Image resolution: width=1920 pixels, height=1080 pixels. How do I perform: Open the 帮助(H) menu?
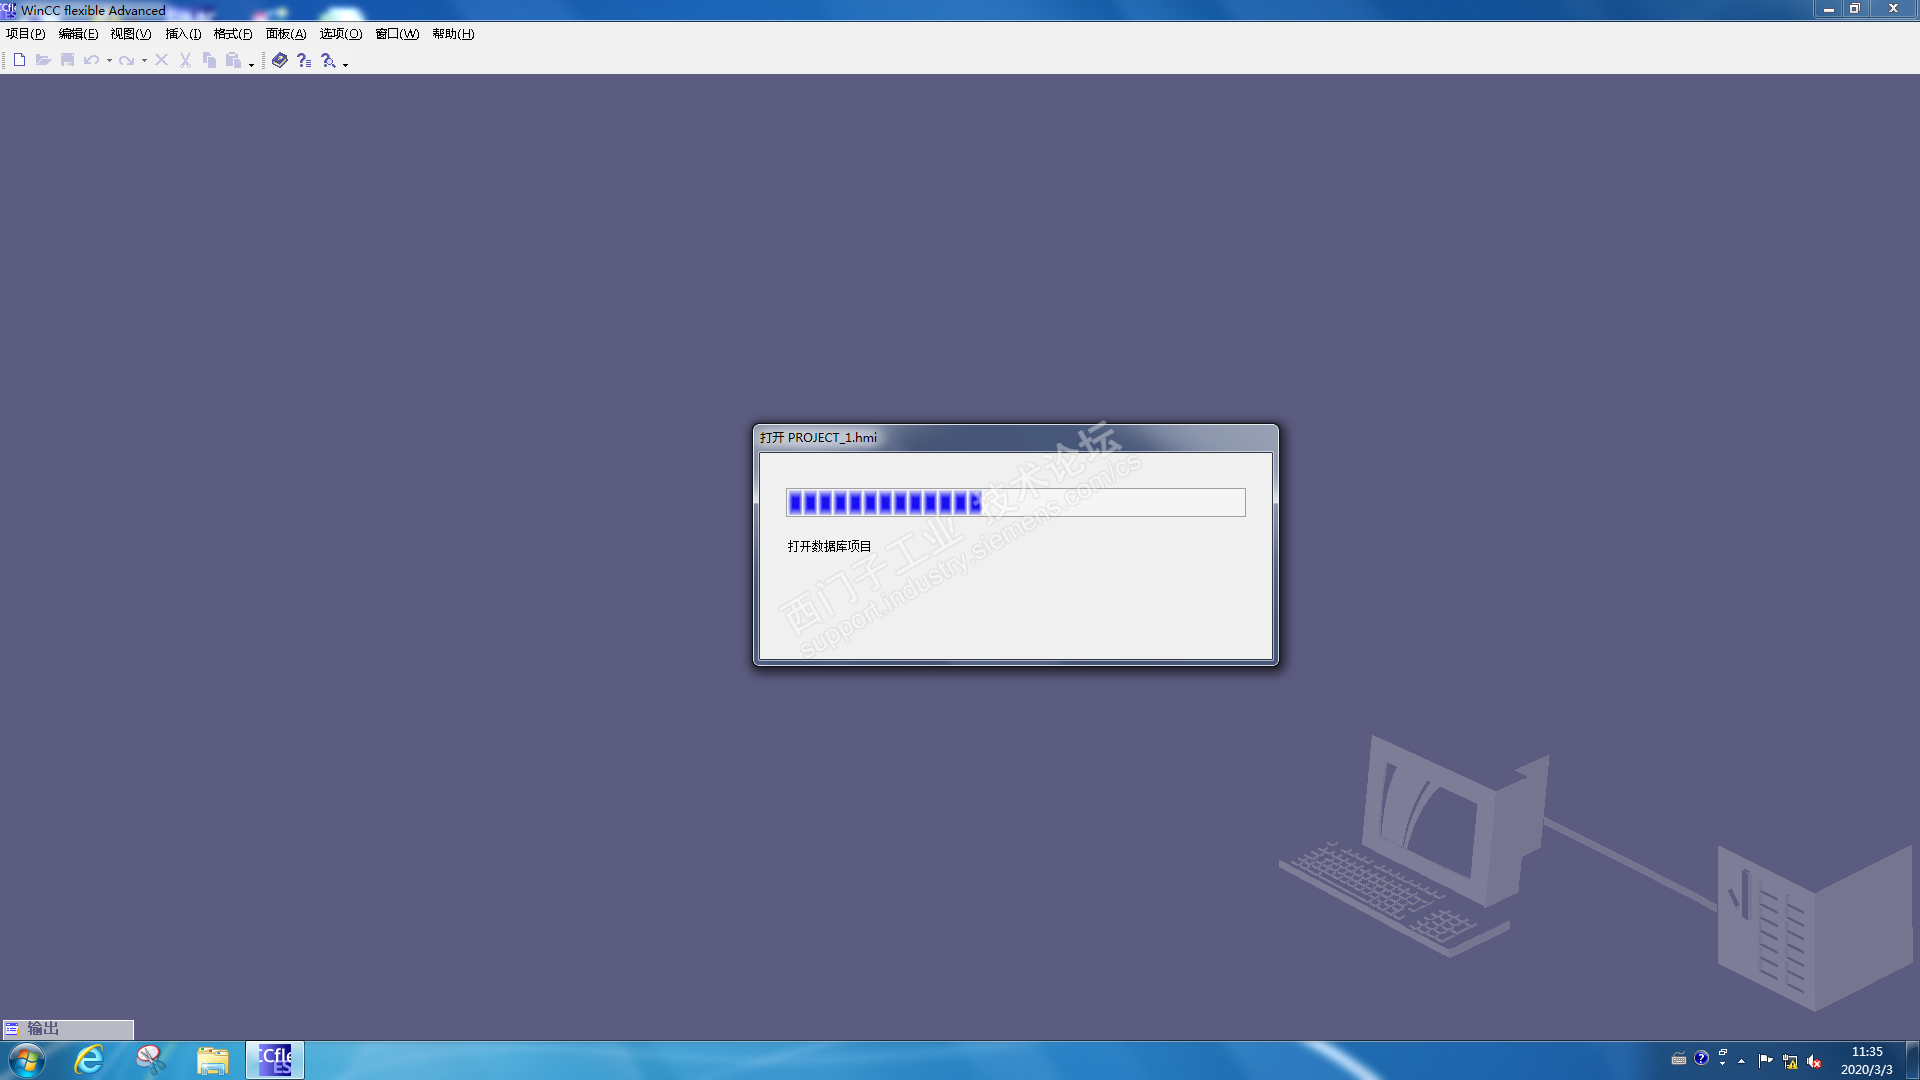452,34
